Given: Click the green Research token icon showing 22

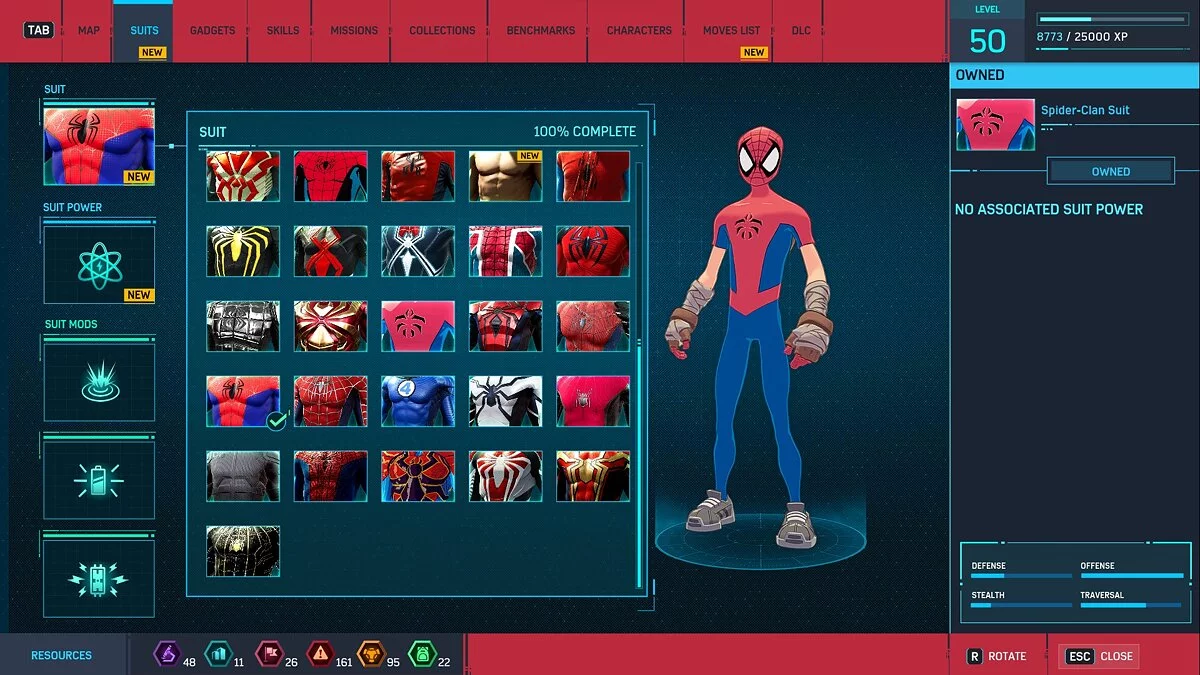Looking at the screenshot, I should click(422, 655).
